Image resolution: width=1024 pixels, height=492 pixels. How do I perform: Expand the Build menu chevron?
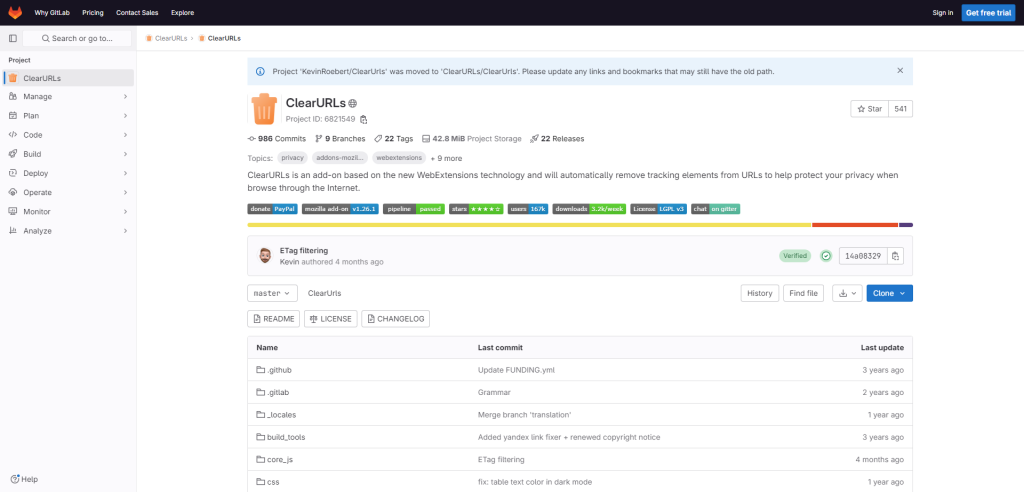click(125, 154)
